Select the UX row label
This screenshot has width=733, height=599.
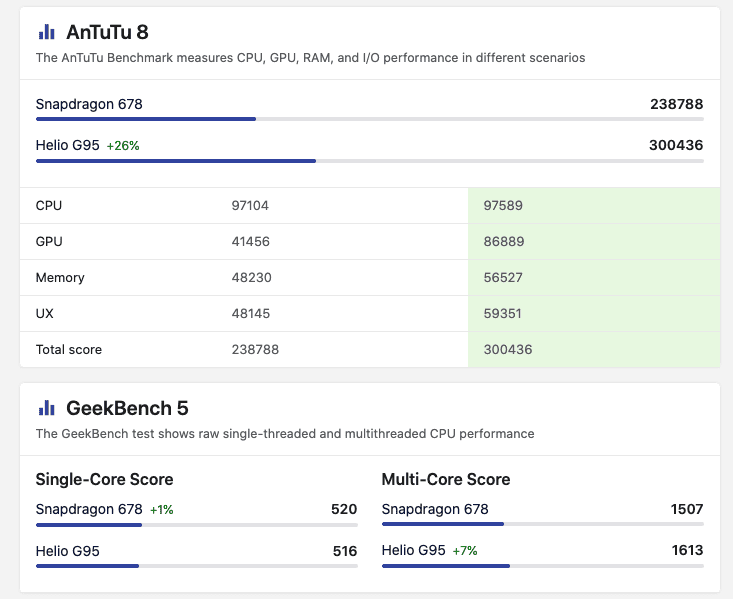pyautogui.click(x=45, y=314)
